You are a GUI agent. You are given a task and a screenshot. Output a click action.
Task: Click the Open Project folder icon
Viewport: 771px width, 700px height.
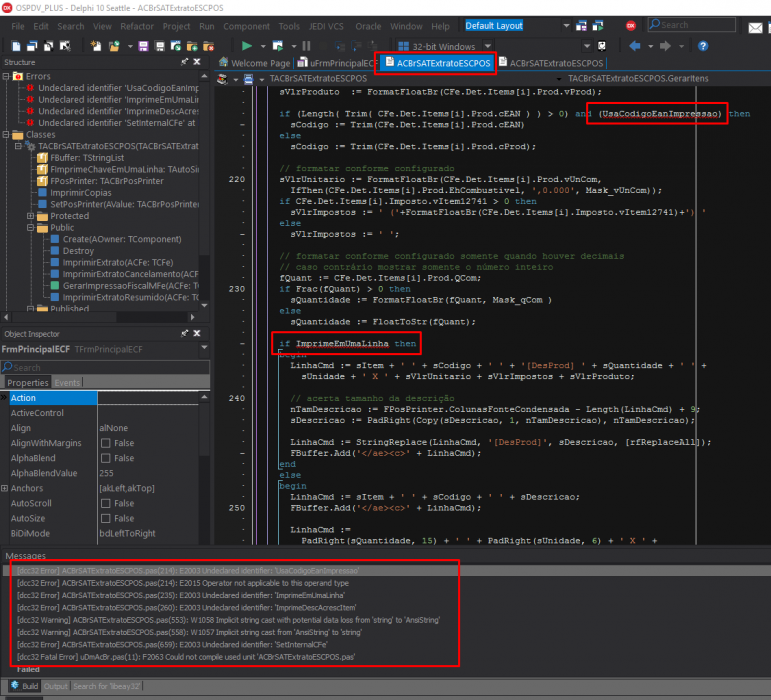click(115, 46)
